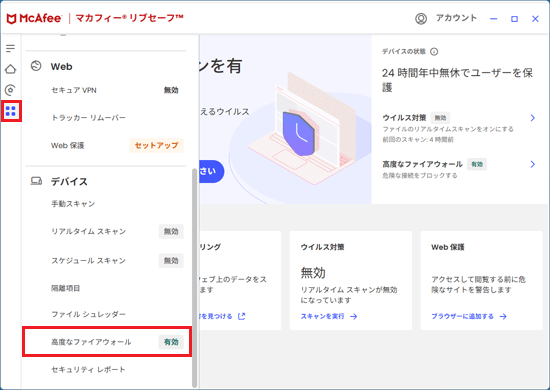Screen dimensions: 550x390
Task: Open アカウント menu
Action: pos(456,18)
